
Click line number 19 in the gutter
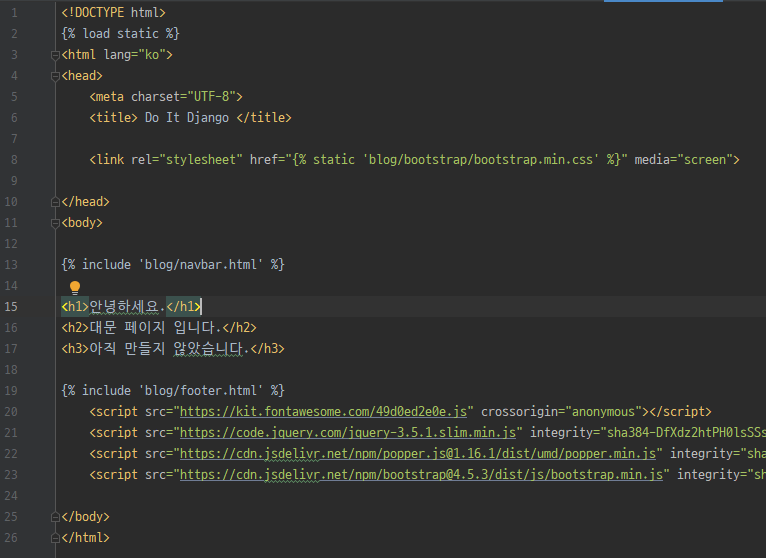[11, 391]
